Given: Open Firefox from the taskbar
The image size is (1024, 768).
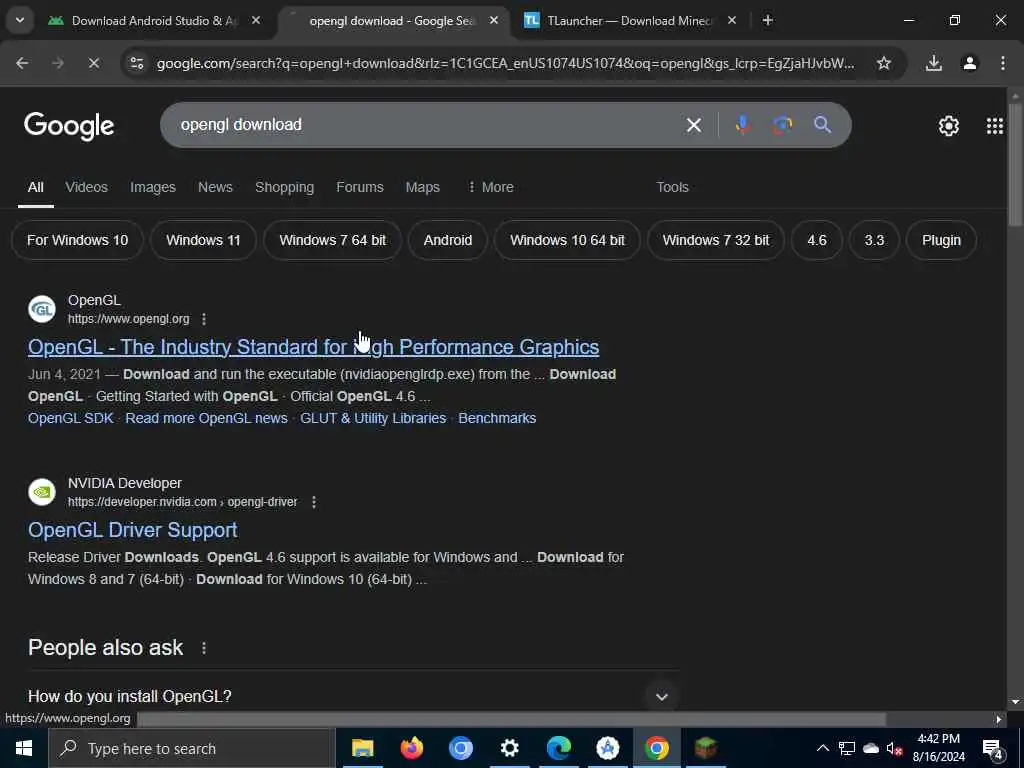Looking at the screenshot, I should [x=411, y=748].
